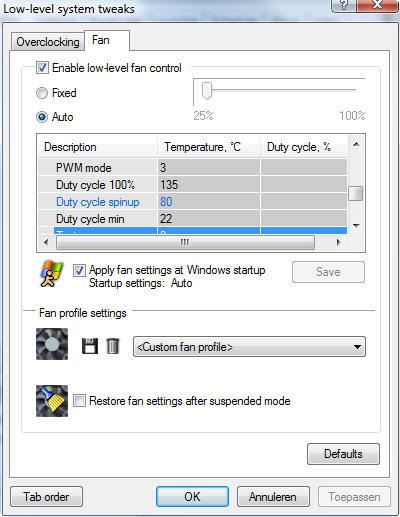Click the horizontal scroll right arrow
The width and height of the screenshot is (400, 517).
339,242
